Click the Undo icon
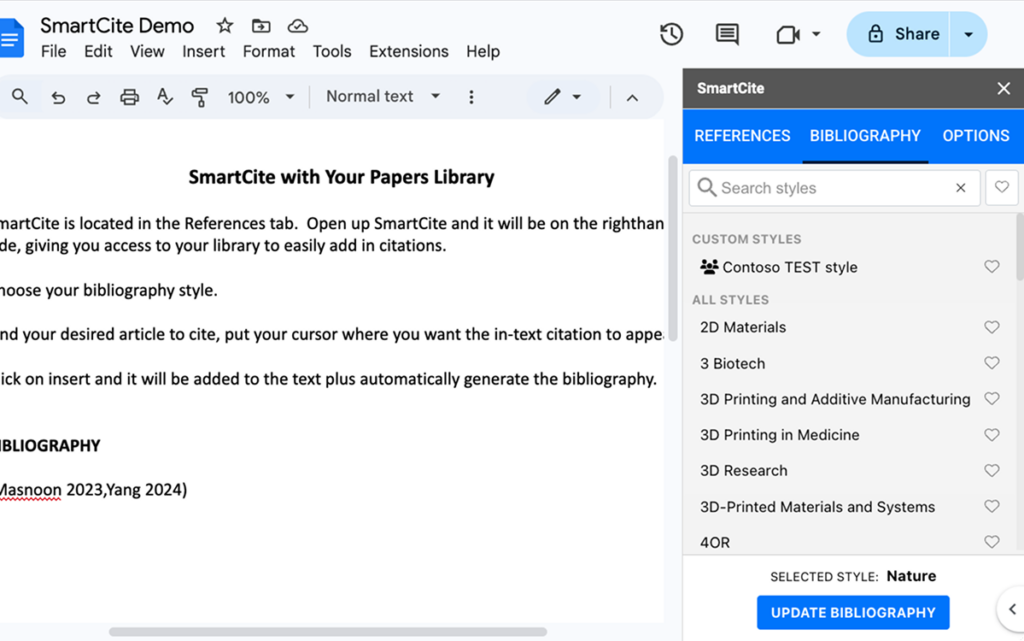 tap(57, 96)
